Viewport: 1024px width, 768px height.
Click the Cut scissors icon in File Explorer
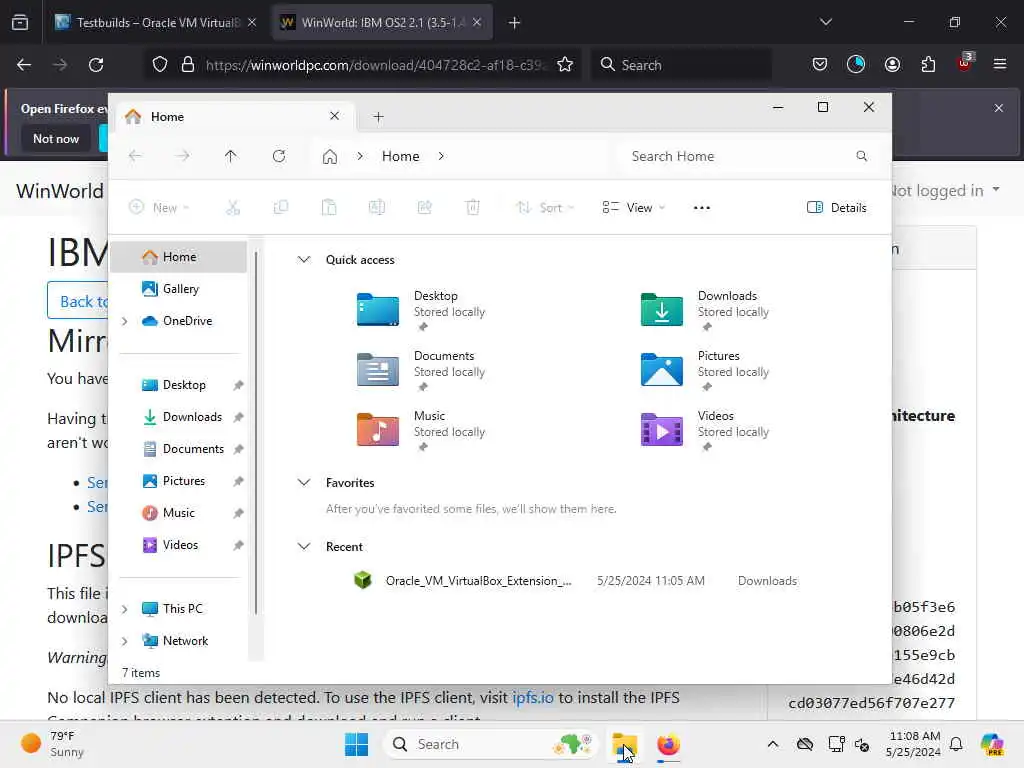click(233, 208)
